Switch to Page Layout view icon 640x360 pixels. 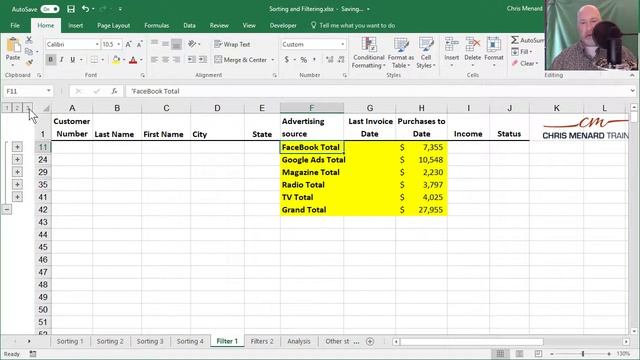519,353
